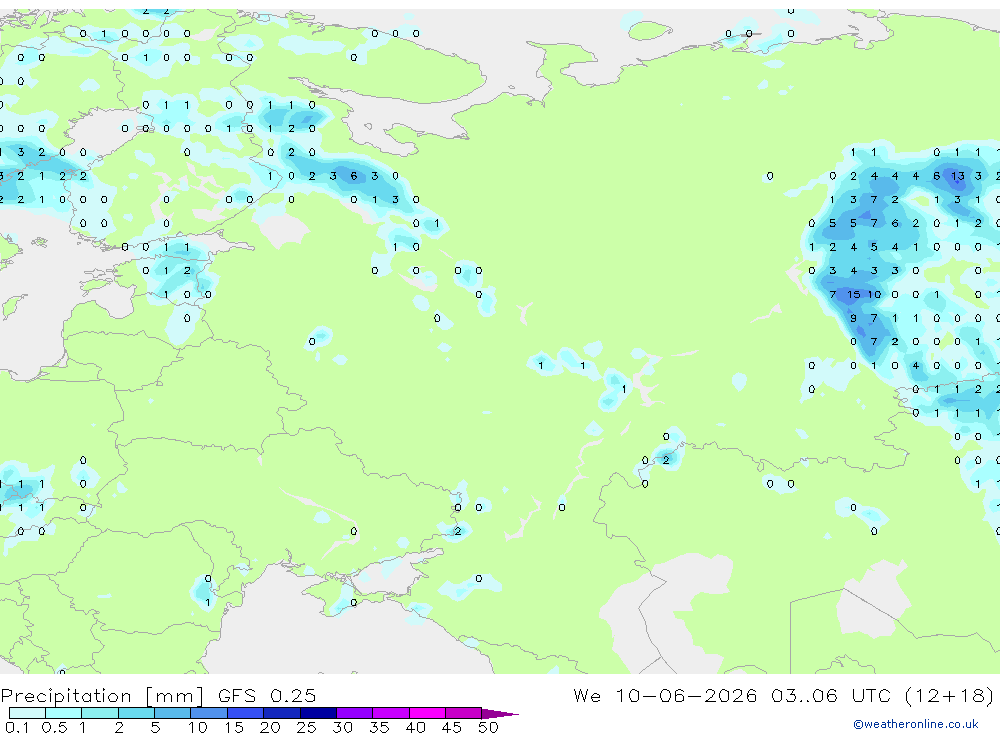Click the date We 10-06-2026 text
Image resolution: width=1000 pixels, height=733 pixels.
tap(665, 695)
